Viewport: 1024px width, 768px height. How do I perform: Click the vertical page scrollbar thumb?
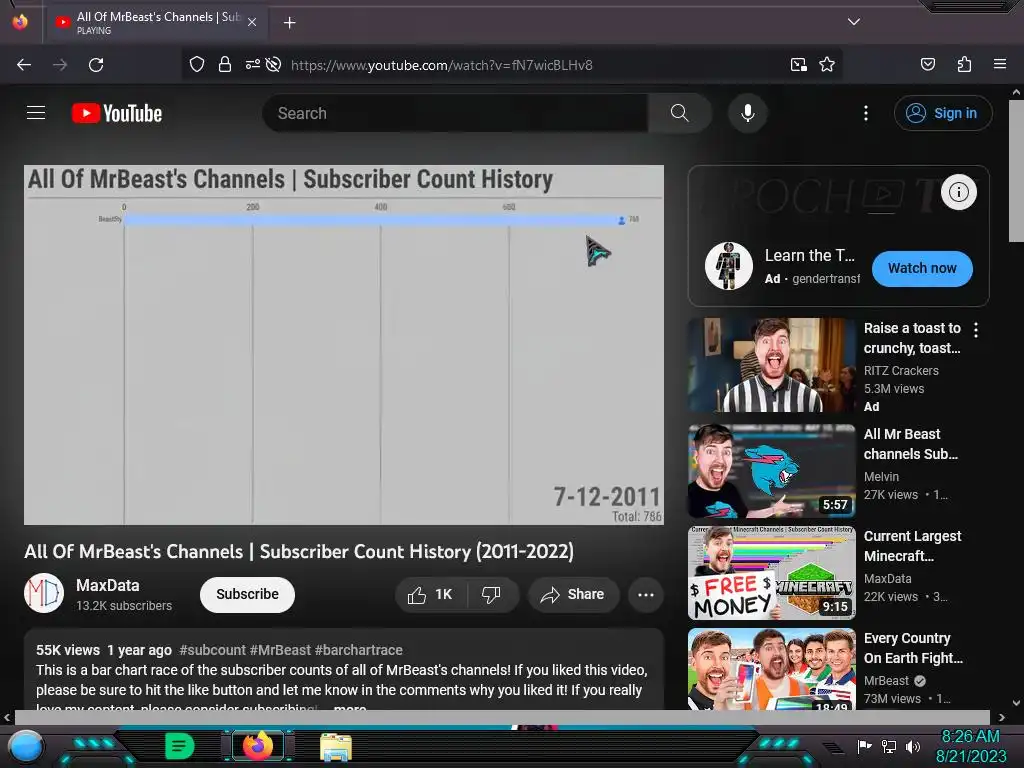pyautogui.click(x=1016, y=171)
